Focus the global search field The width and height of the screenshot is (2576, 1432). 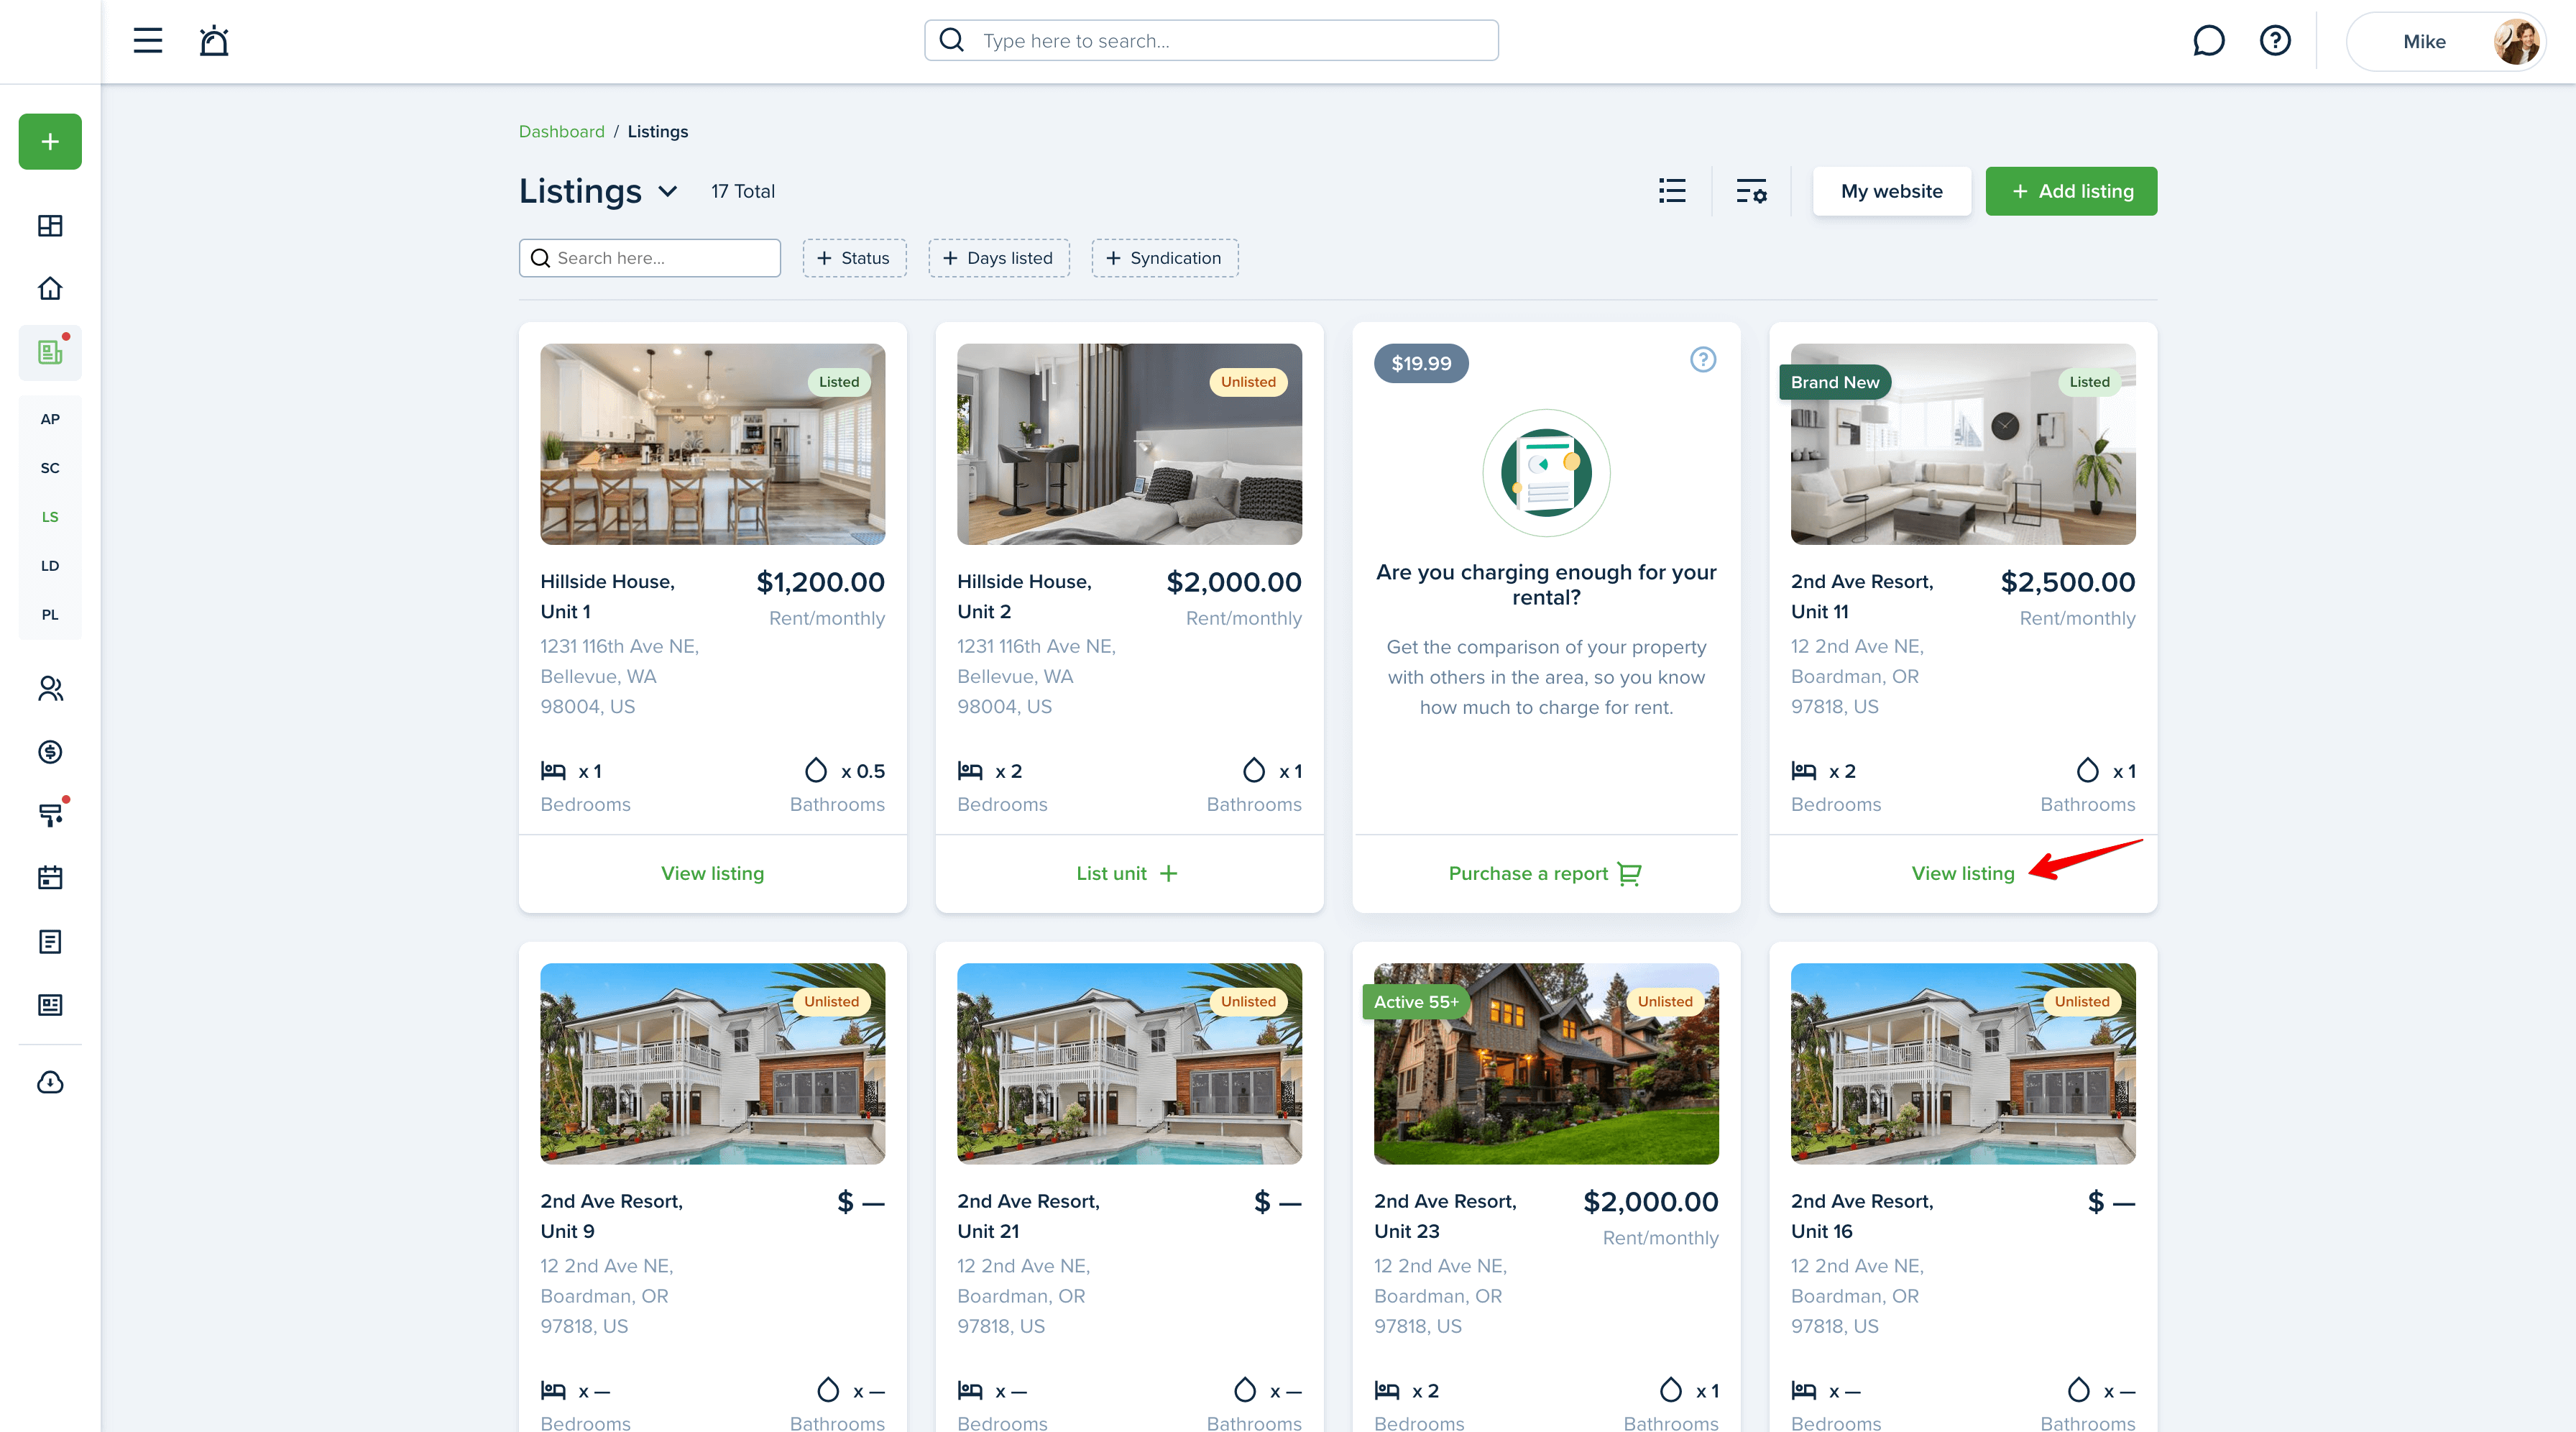(x=1211, y=41)
